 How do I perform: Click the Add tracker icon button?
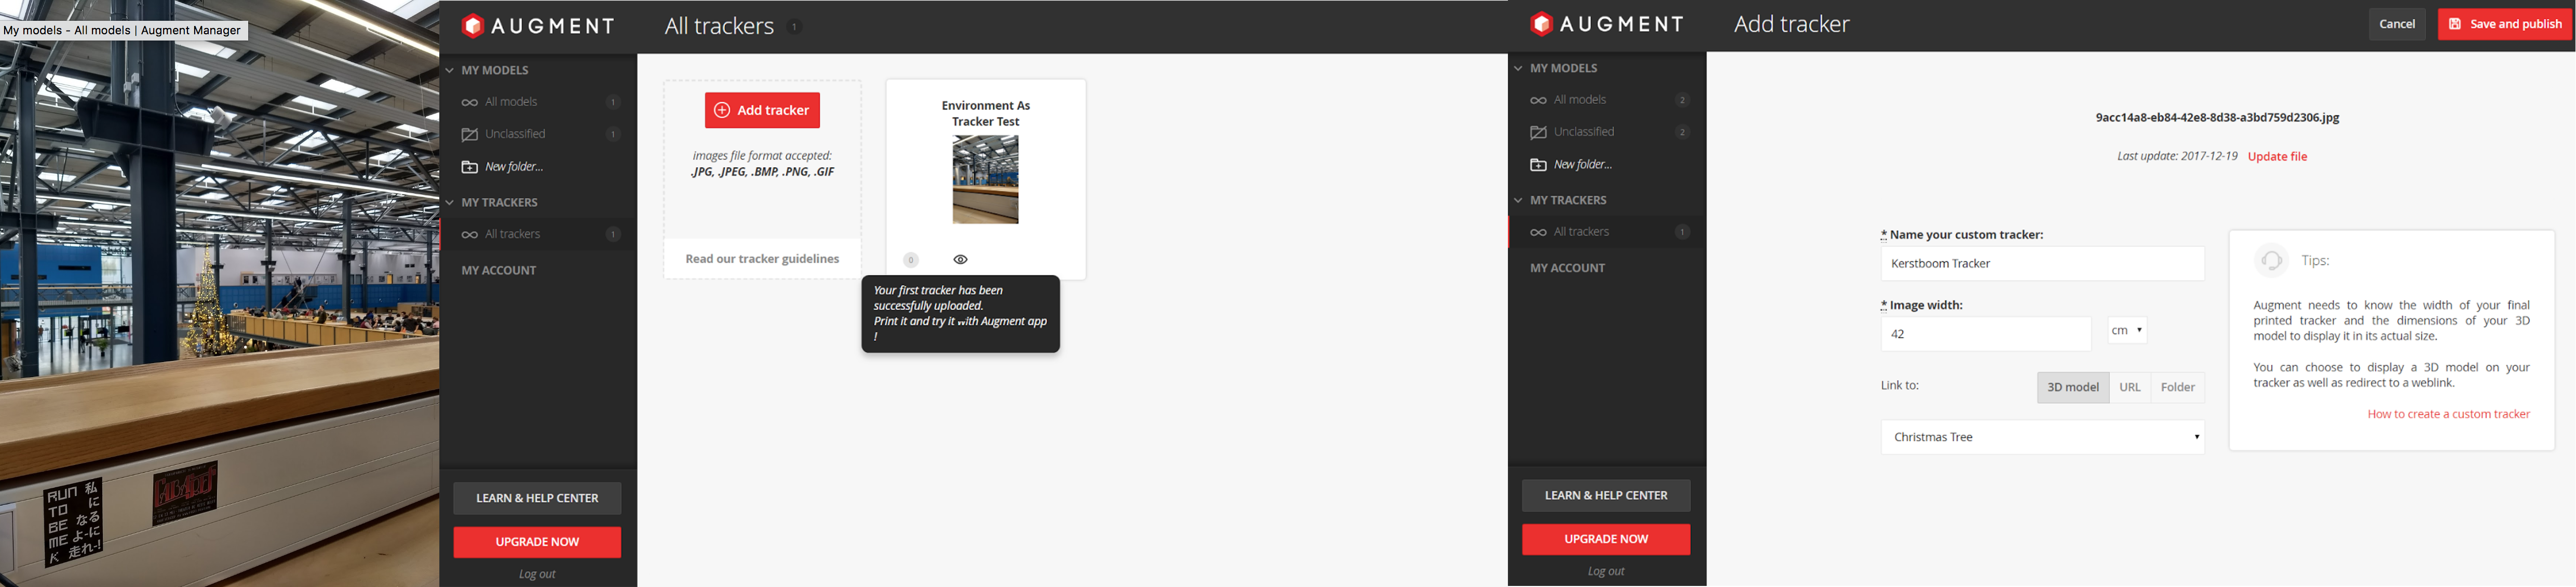click(761, 110)
